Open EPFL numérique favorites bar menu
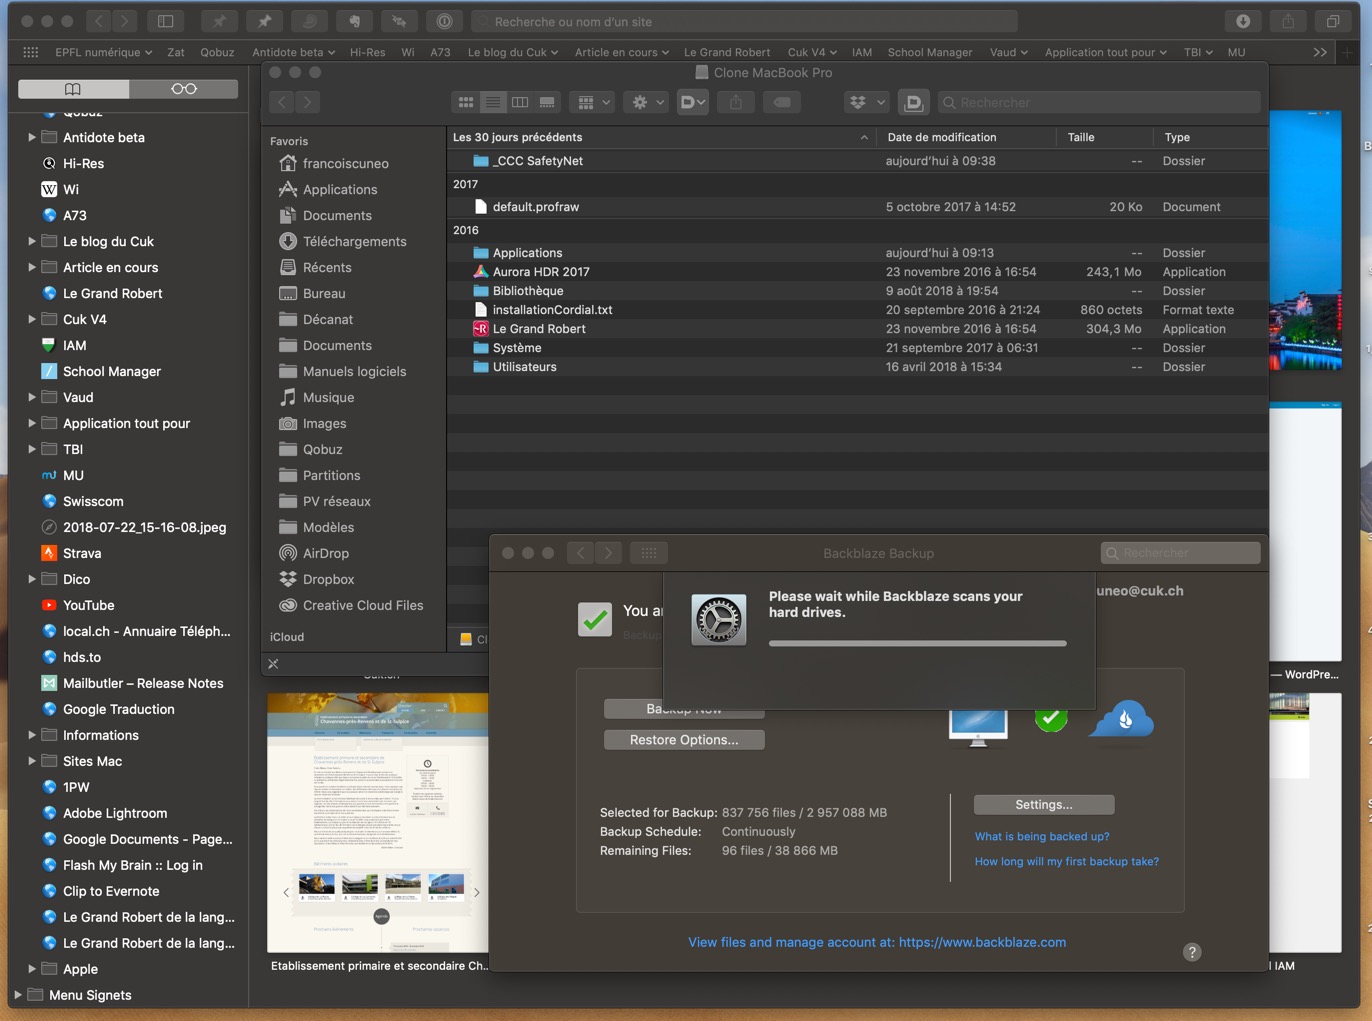The height and width of the screenshot is (1021, 1372). tap(103, 52)
